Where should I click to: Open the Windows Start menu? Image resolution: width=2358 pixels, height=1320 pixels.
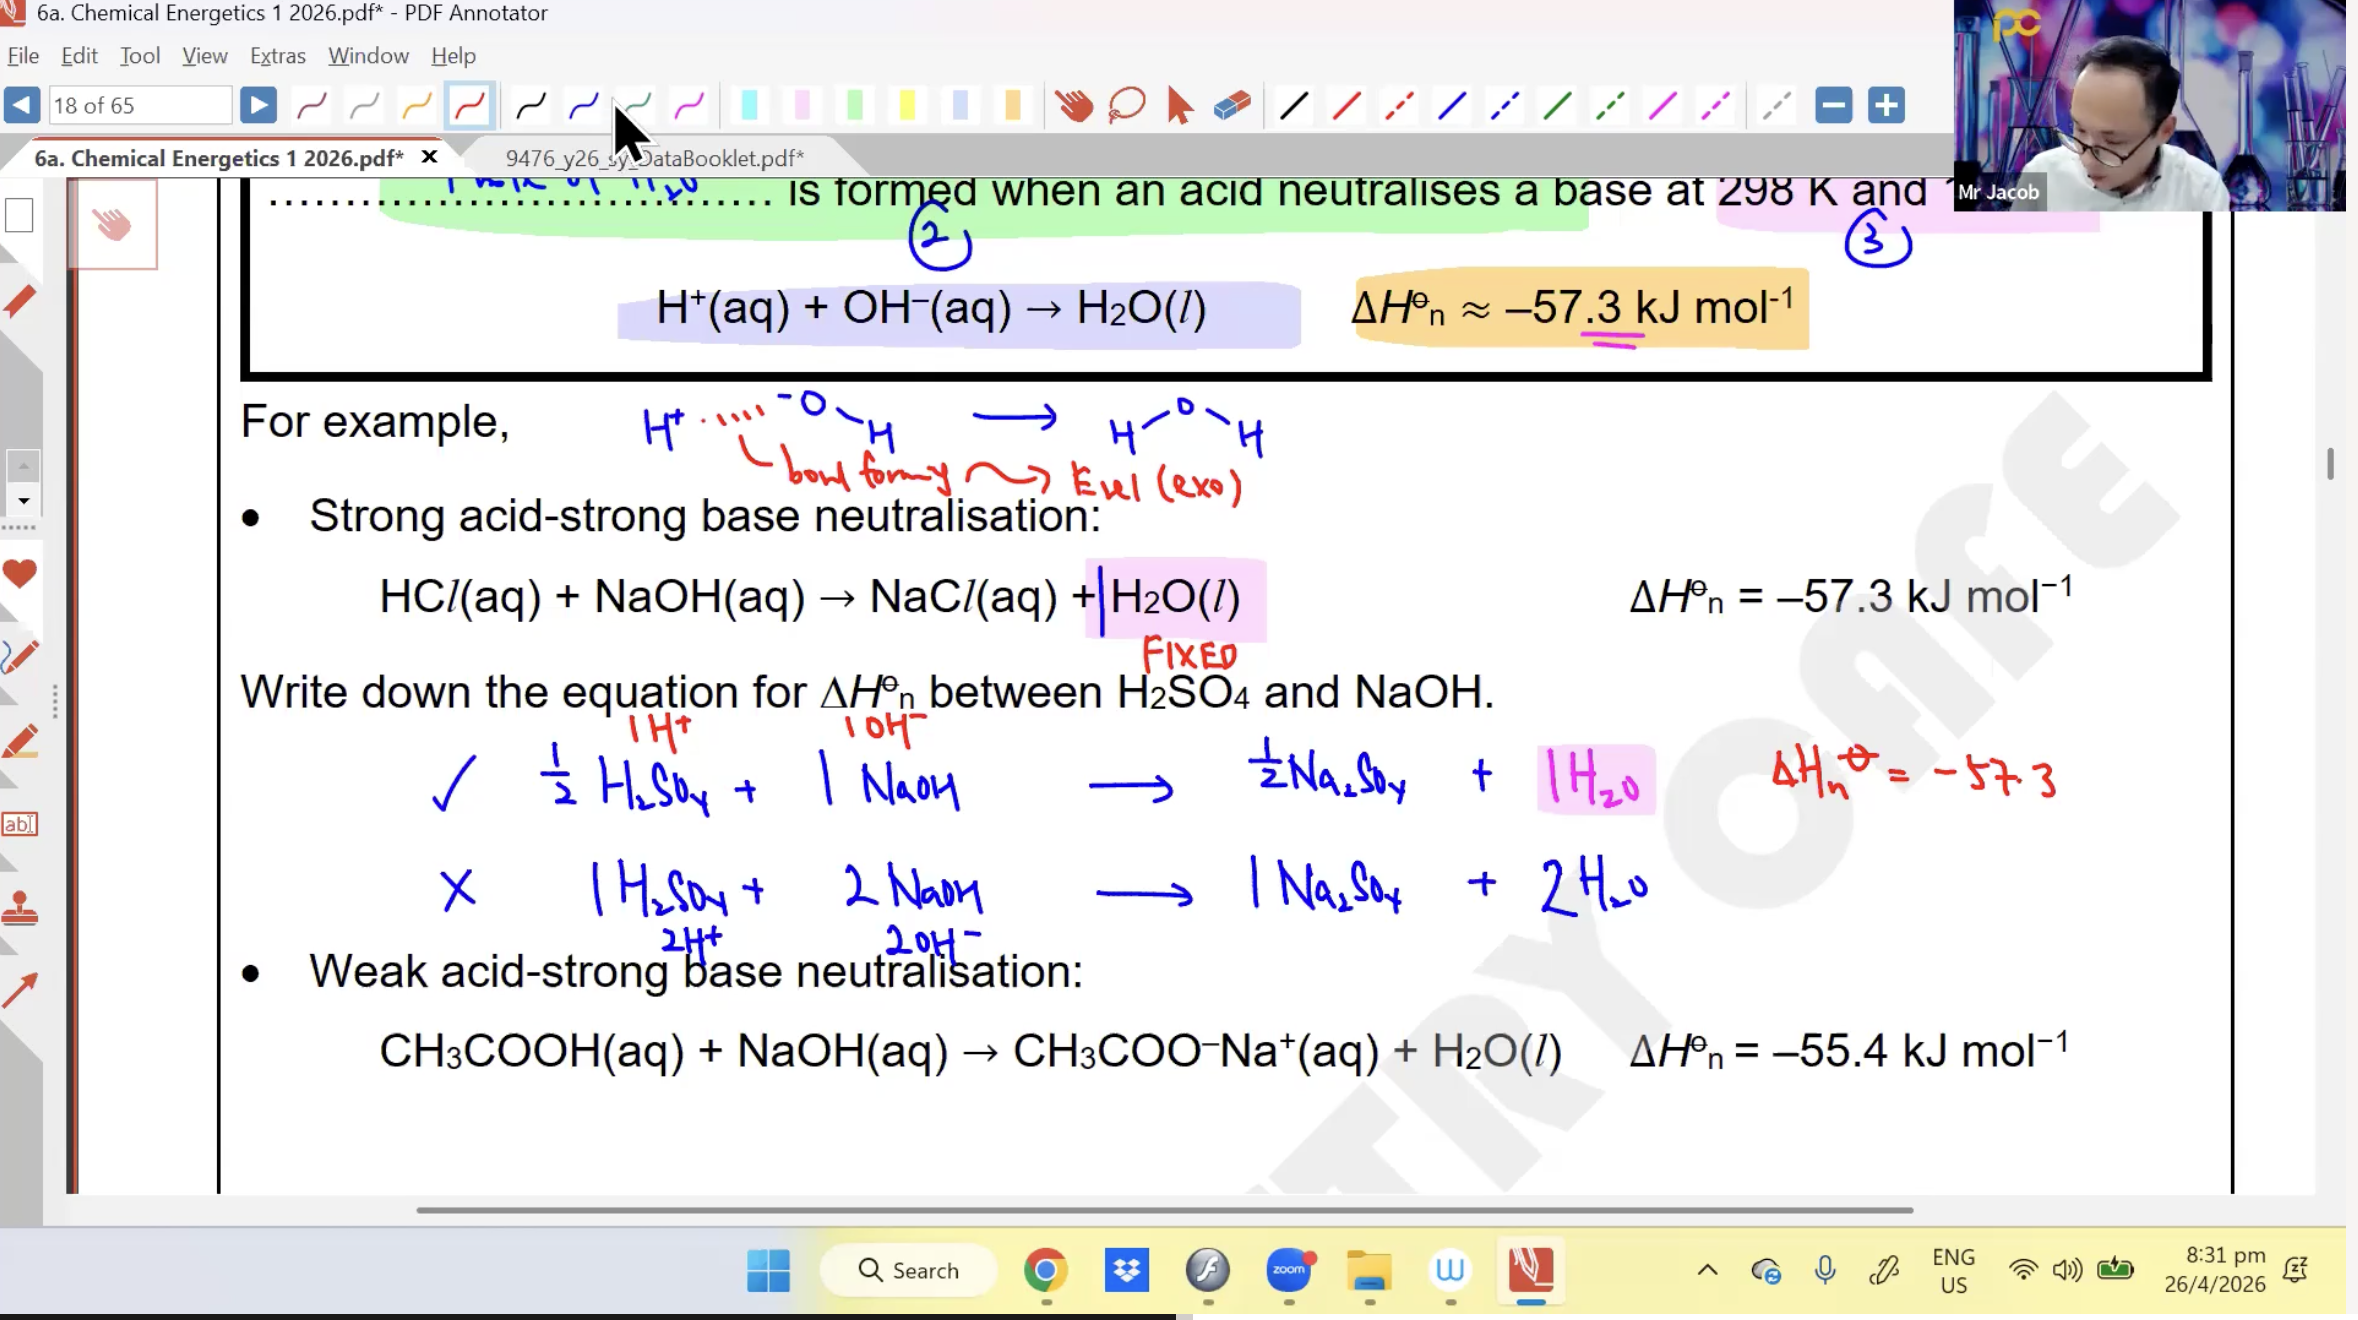coord(768,1270)
